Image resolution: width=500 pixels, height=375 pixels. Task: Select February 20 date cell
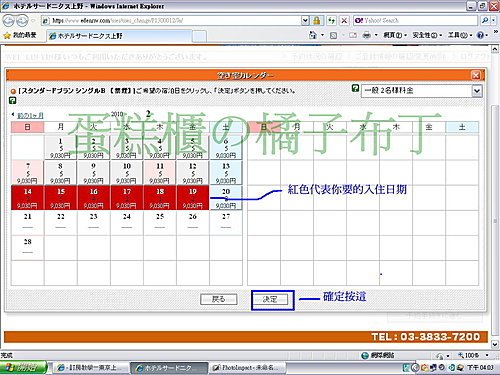click(x=226, y=198)
